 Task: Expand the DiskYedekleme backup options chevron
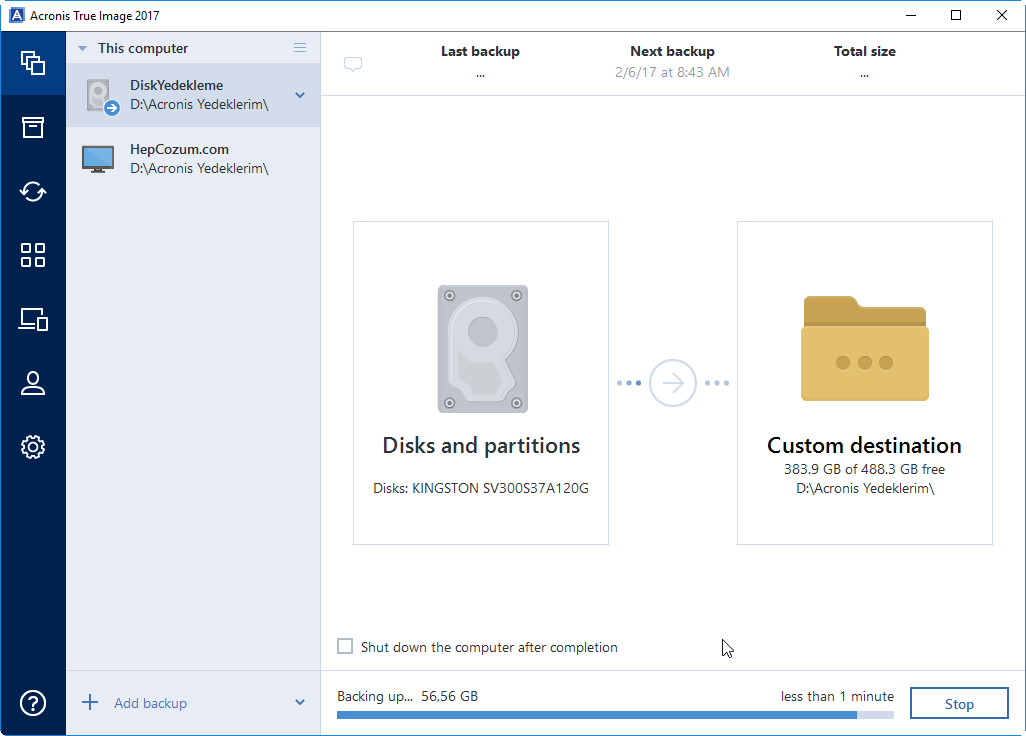coord(300,96)
